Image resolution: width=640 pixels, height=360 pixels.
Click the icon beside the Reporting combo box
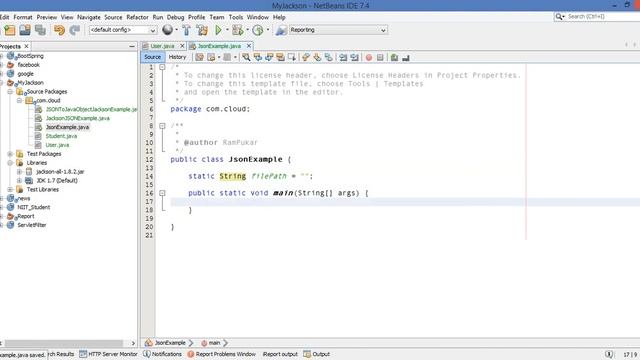pyautogui.click(x=281, y=30)
